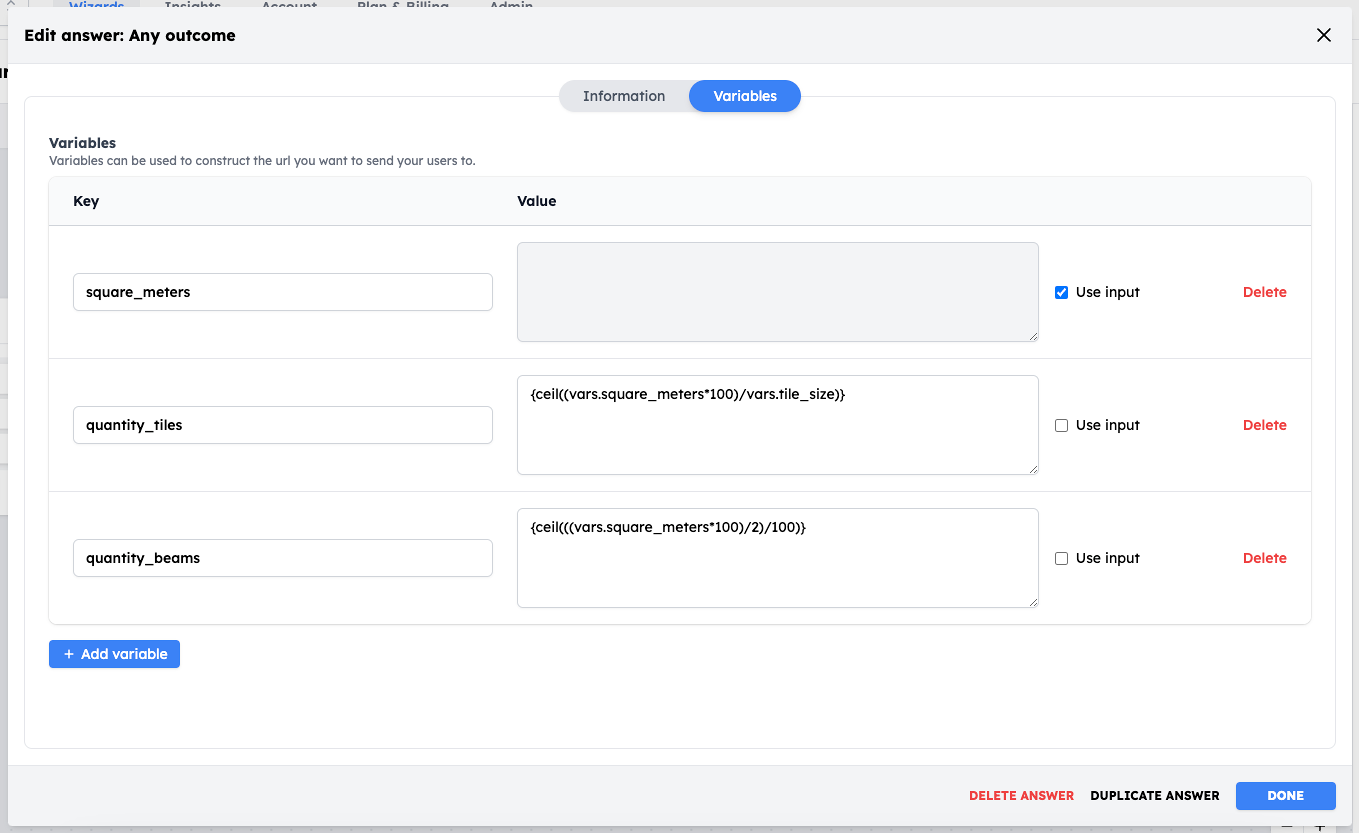This screenshot has height=833, width=1359.
Task: Focus the quantity_beams key field
Action: click(283, 558)
